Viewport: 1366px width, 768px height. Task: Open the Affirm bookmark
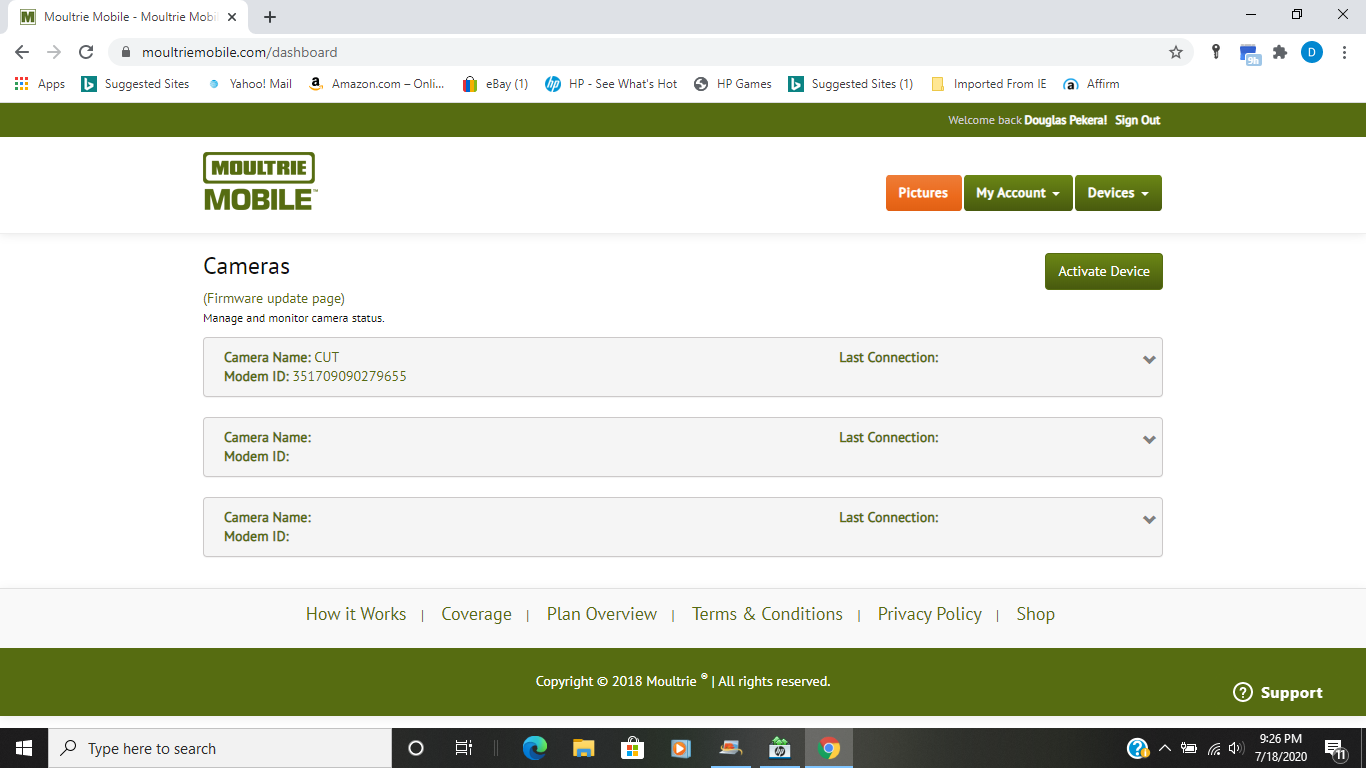[x=1091, y=84]
